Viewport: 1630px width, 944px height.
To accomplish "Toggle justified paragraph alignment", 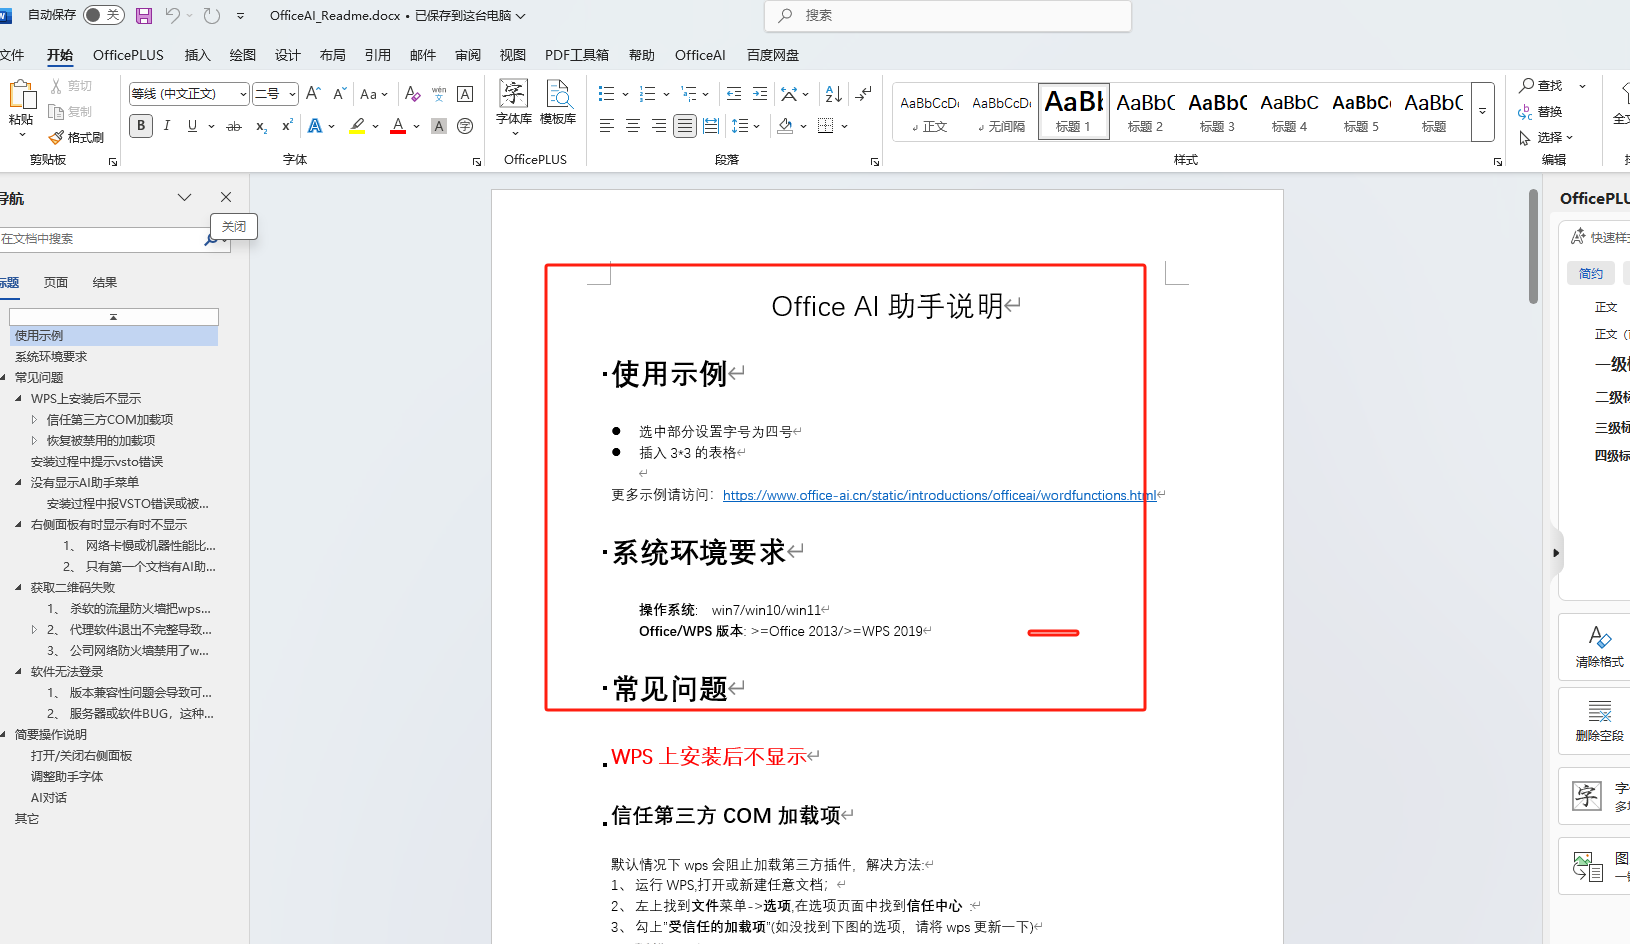I will 685,126.
